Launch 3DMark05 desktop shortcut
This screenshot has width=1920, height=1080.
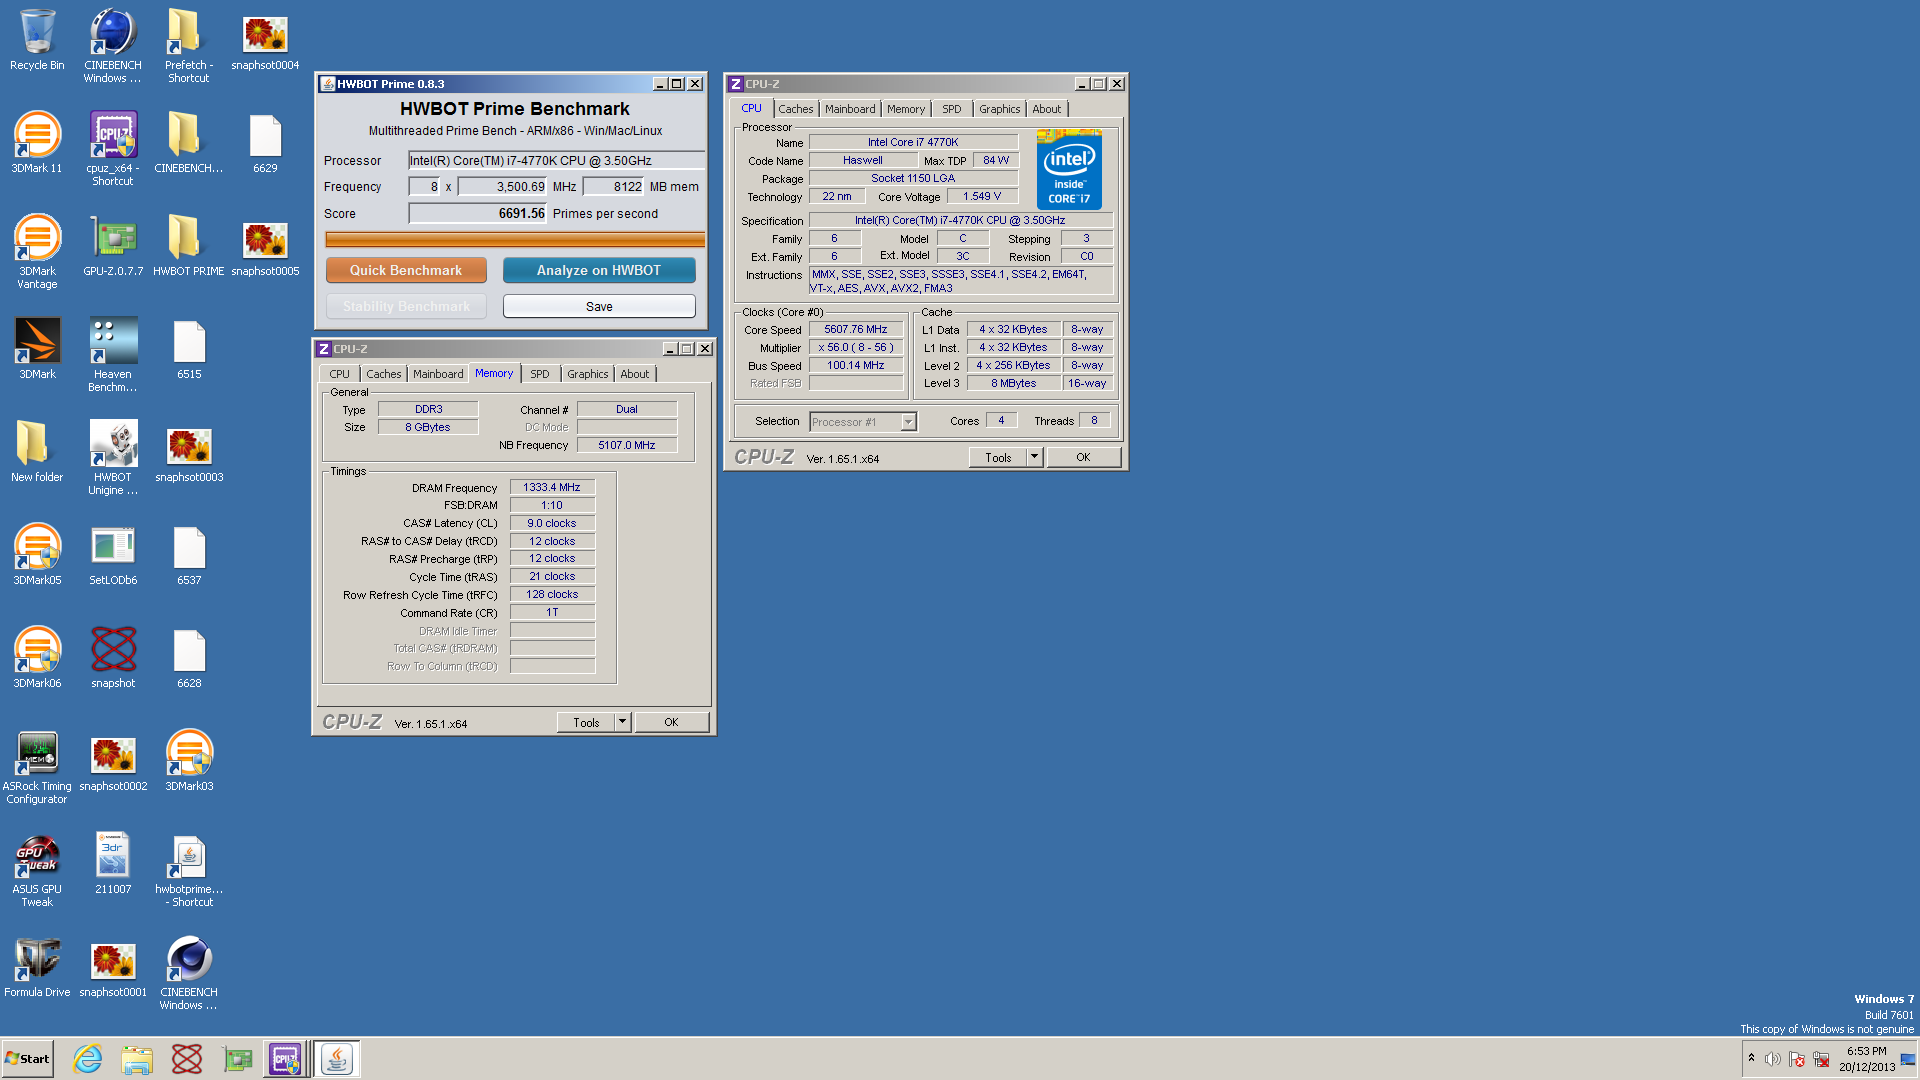(x=37, y=555)
